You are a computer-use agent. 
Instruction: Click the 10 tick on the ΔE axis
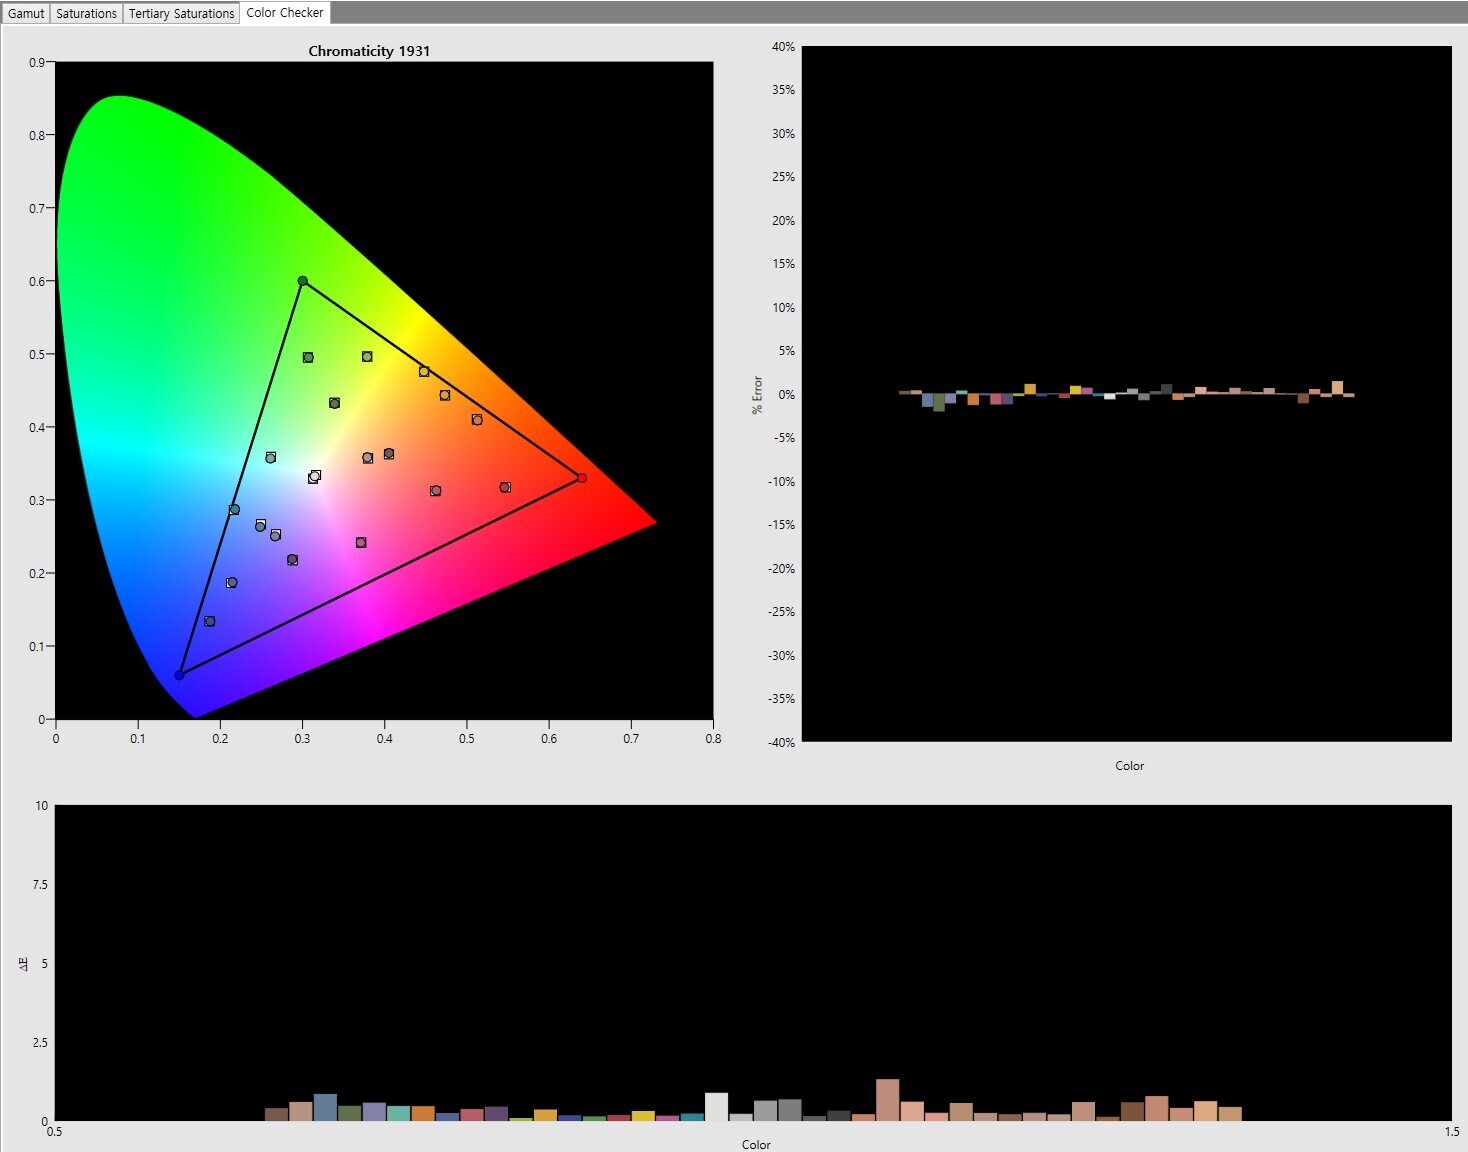pyautogui.click(x=41, y=806)
